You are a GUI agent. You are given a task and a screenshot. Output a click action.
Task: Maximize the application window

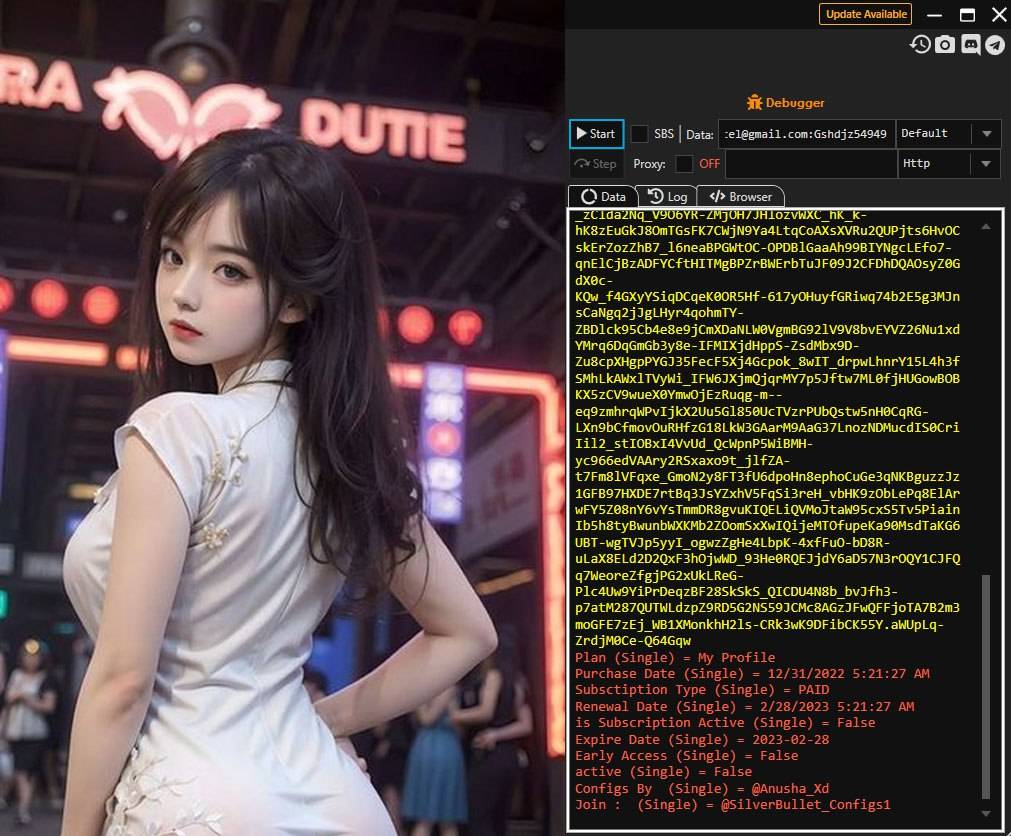[x=967, y=15]
